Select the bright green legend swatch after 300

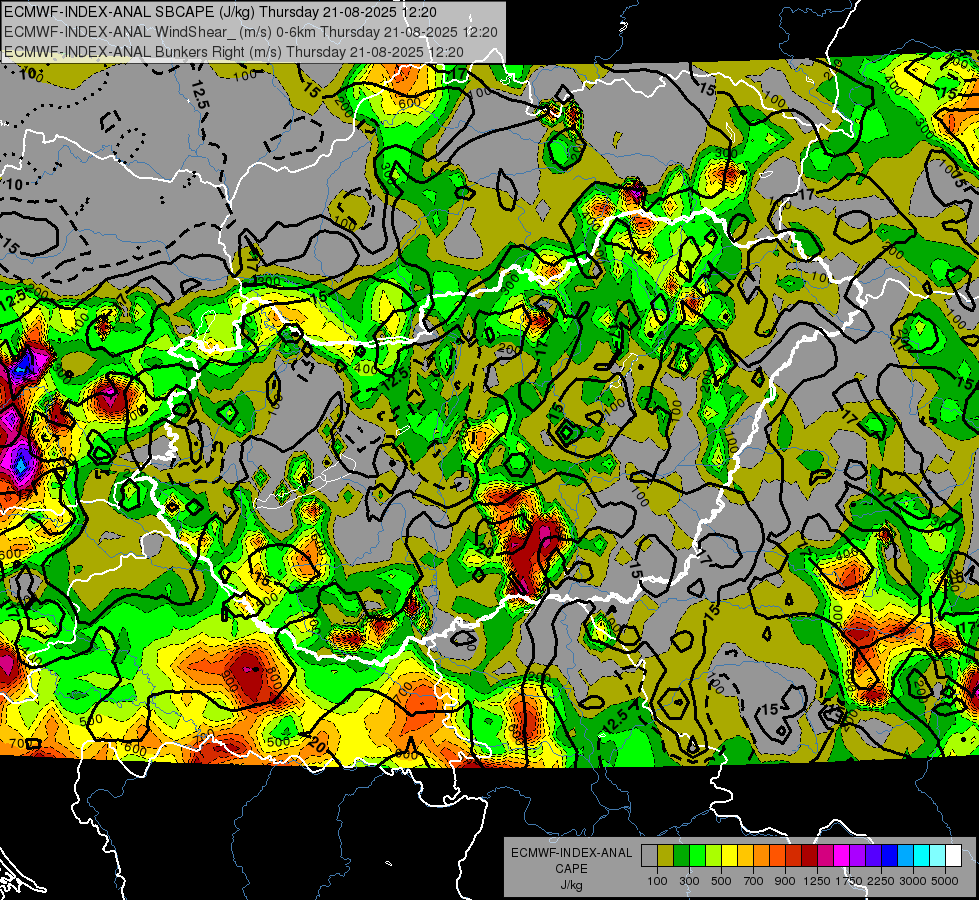pyautogui.click(x=697, y=856)
